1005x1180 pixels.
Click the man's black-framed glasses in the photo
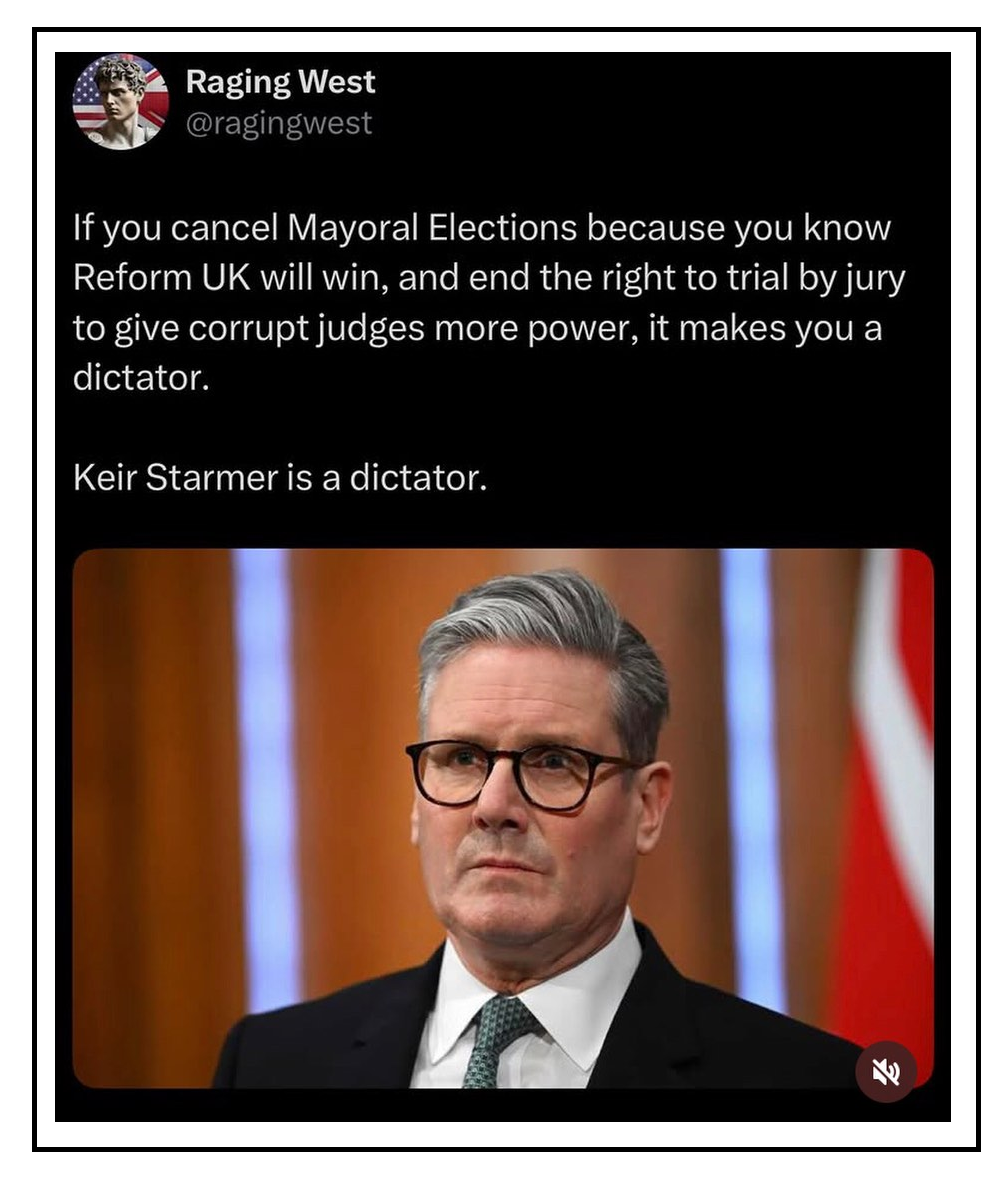point(519,774)
